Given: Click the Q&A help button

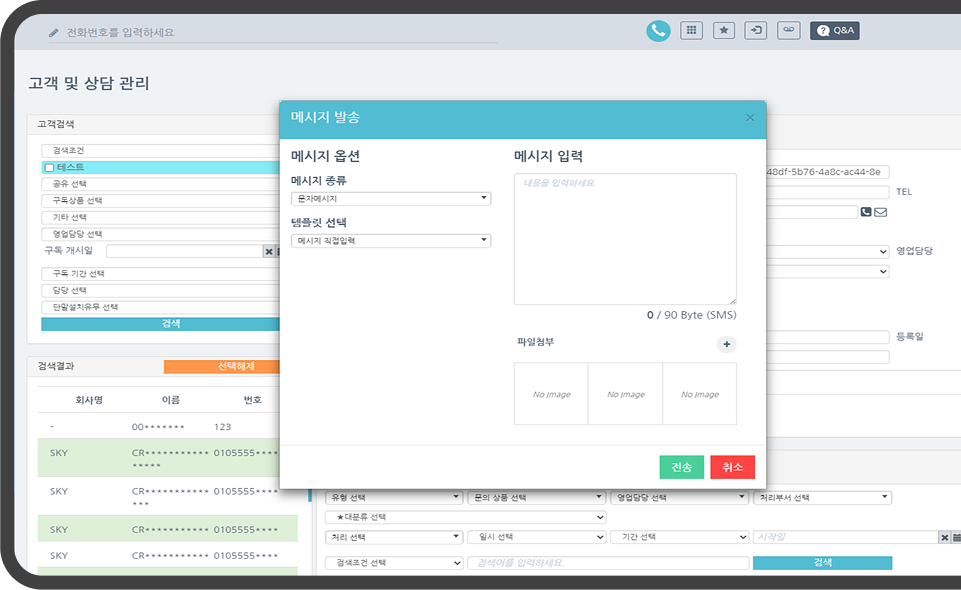Looking at the screenshot, I should click(835, 31).
